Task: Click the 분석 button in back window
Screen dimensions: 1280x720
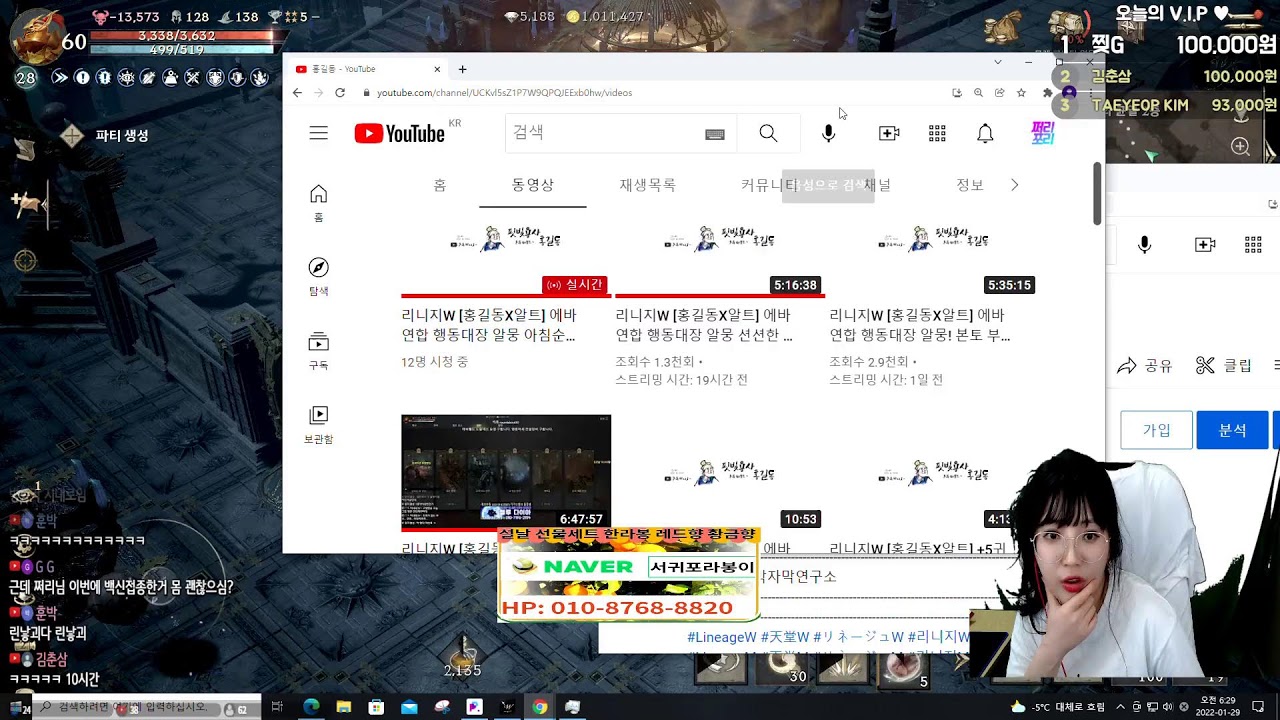Action: pos(1232,430)
